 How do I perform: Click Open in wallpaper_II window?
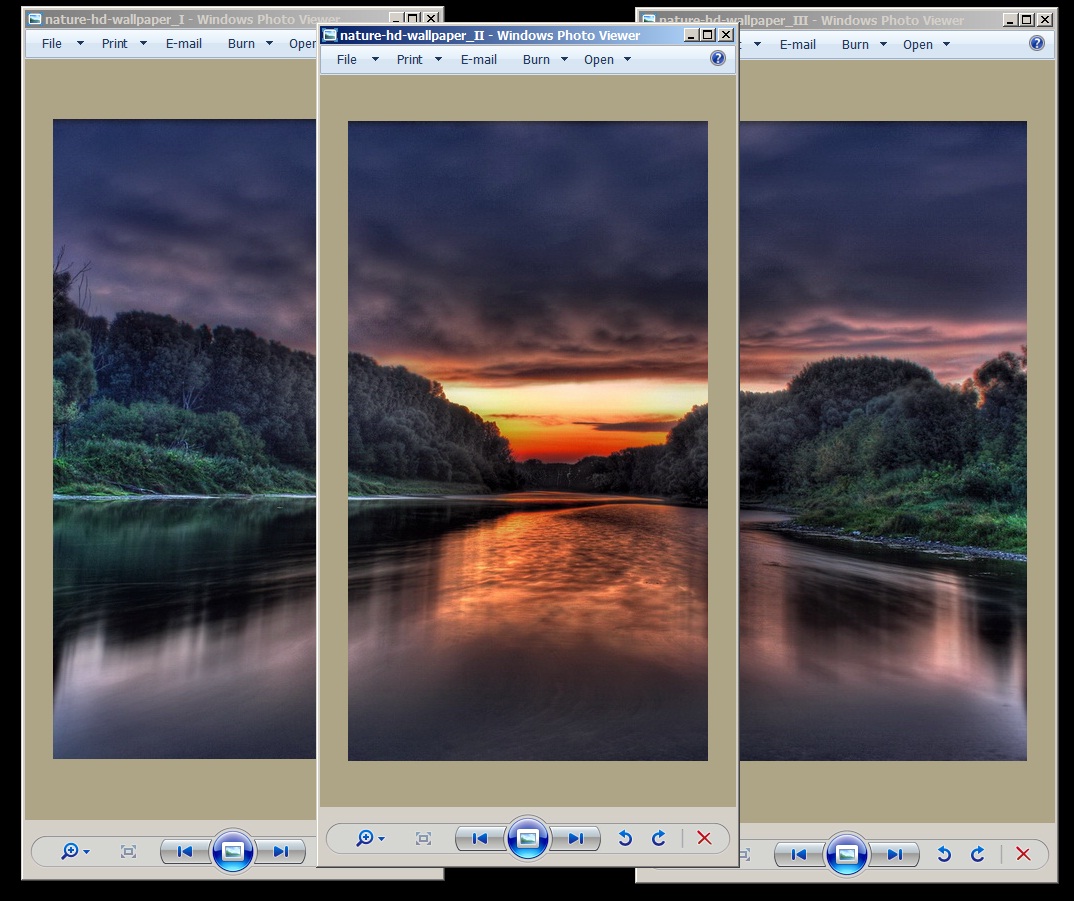pyautogui.click(x=599, y=60)
